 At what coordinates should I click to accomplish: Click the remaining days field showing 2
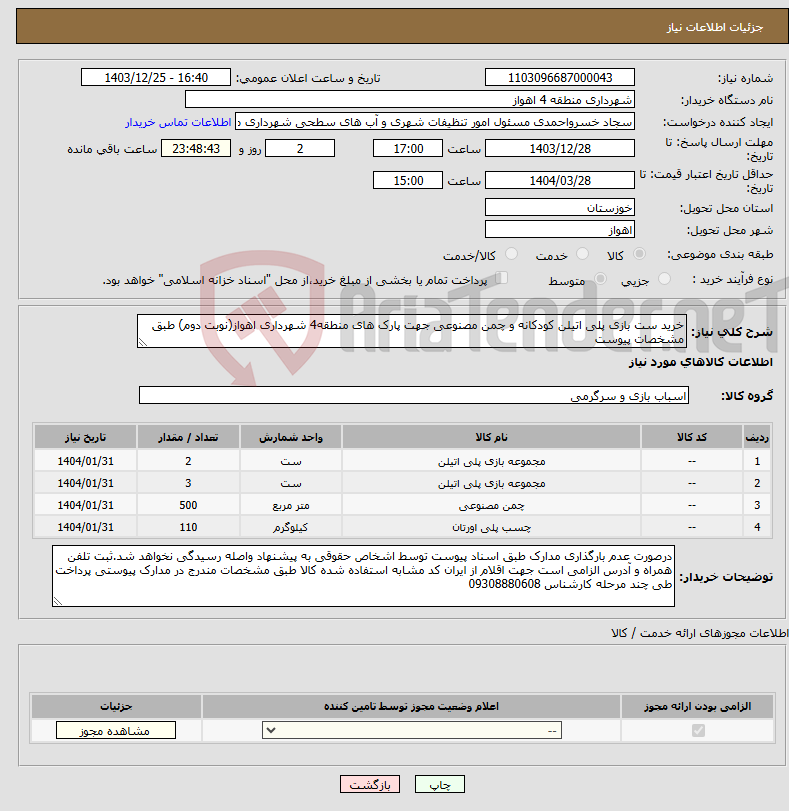tap(300, 148)
